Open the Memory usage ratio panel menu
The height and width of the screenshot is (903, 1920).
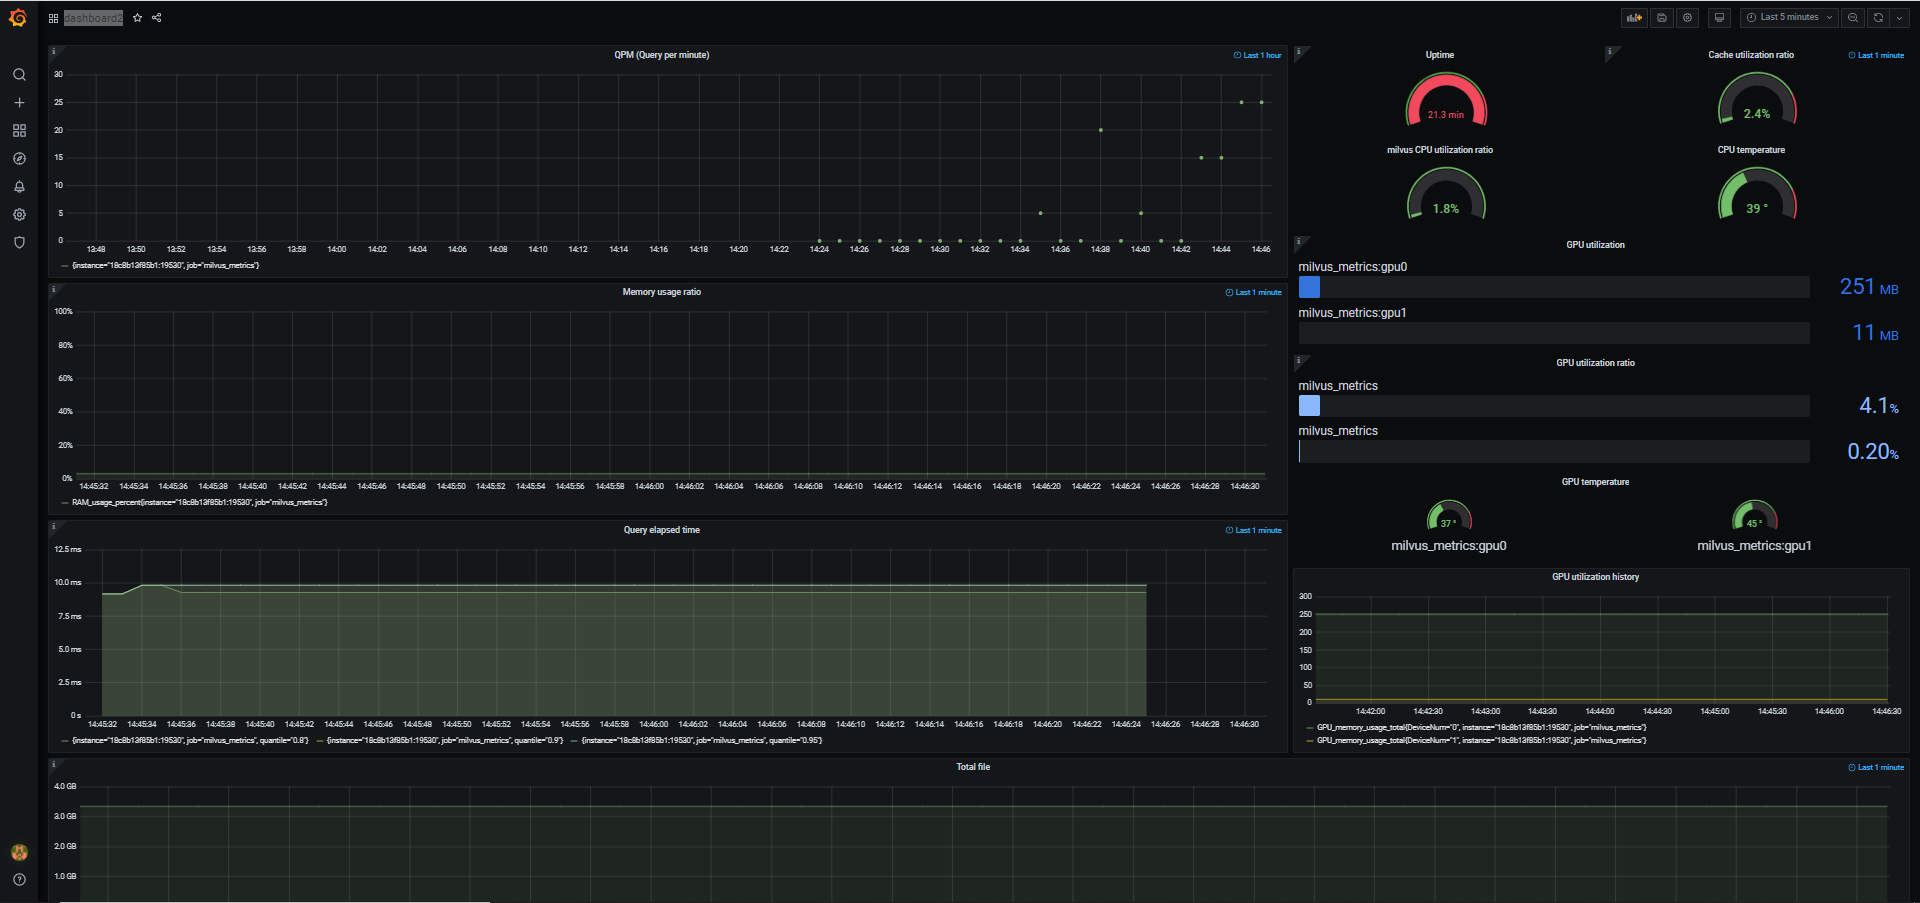(x=661, y=292)
